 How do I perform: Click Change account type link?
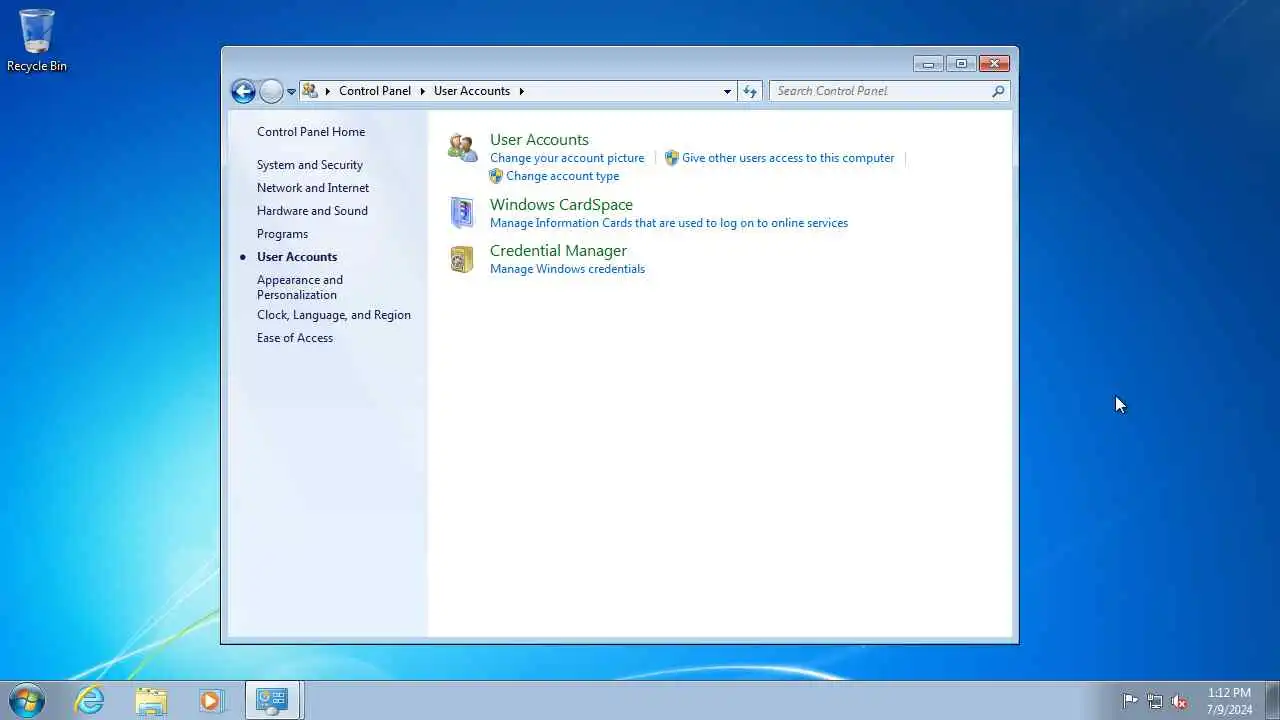click(562, 176)
